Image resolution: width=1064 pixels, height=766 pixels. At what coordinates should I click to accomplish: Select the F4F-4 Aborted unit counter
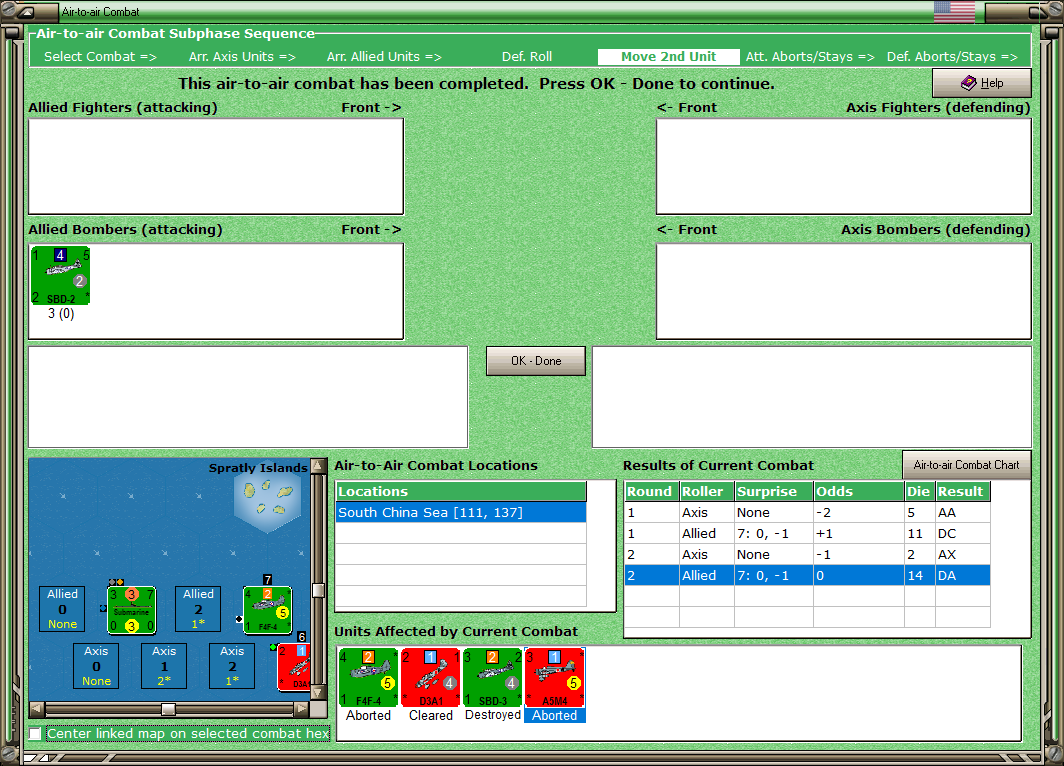click(368, 677)
